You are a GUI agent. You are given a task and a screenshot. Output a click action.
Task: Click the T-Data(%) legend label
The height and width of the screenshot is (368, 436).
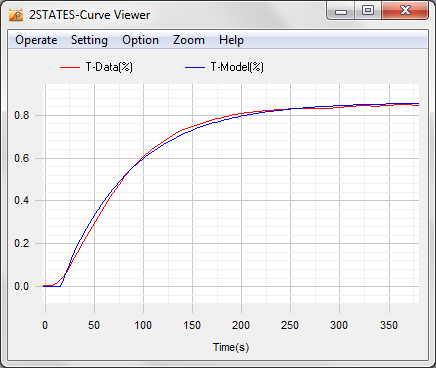(x=109, y=67)
